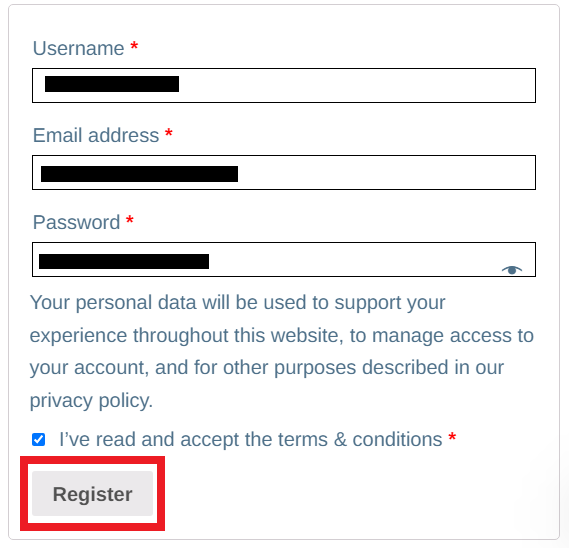This screenshot has height=548, width=569.
Task: Open the privacy policy text
Action: 91,401
